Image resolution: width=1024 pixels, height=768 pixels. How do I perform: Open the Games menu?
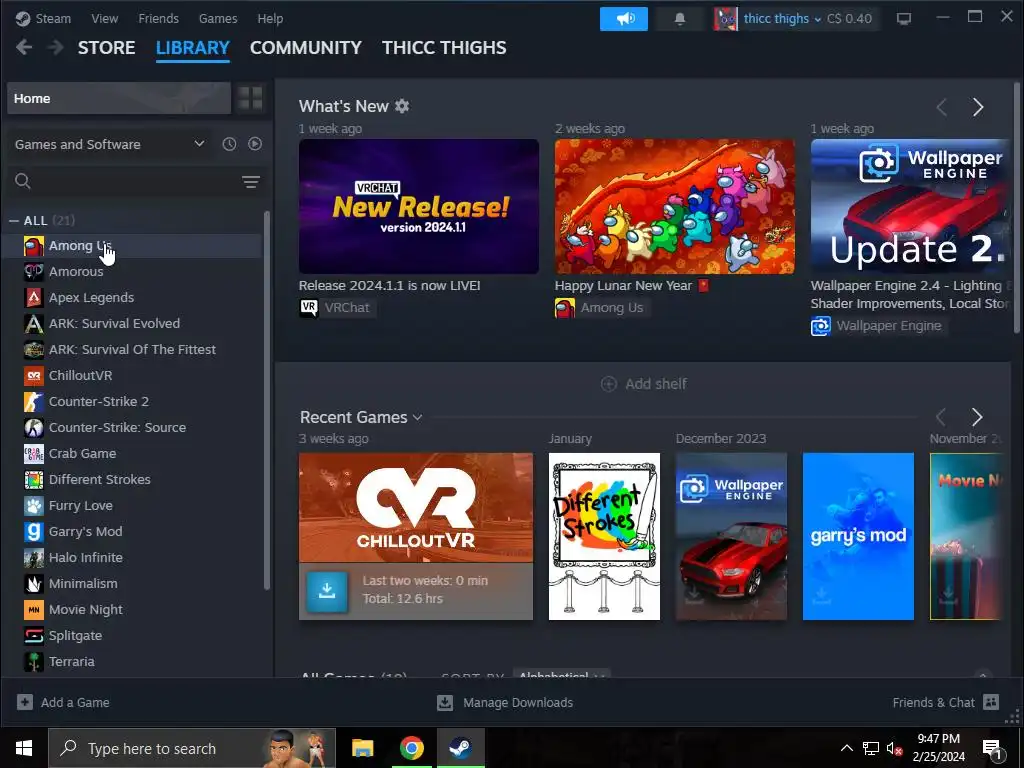coord(218,18)
